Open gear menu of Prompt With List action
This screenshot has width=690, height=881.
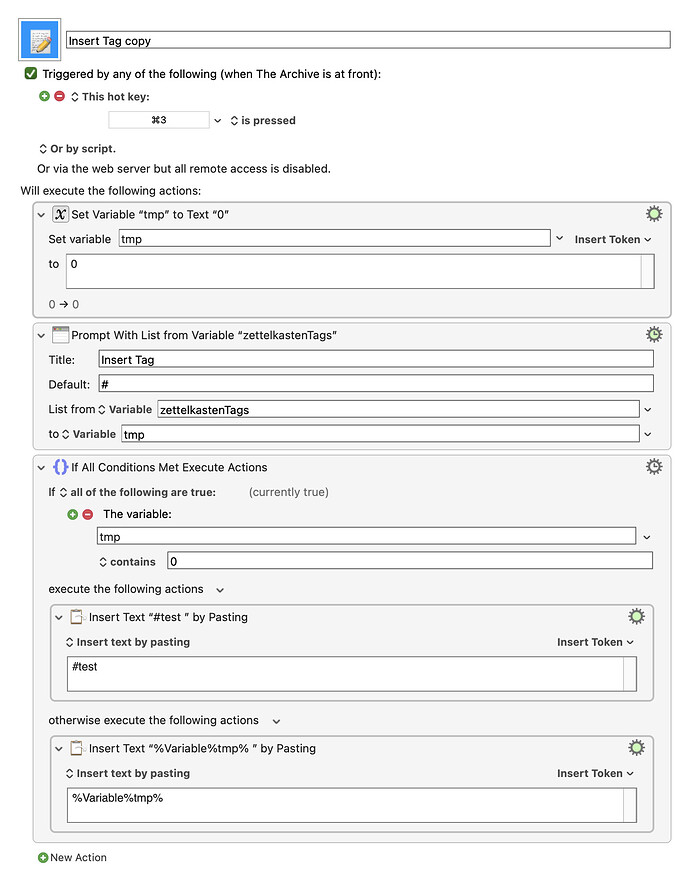[x=653, y=334]
